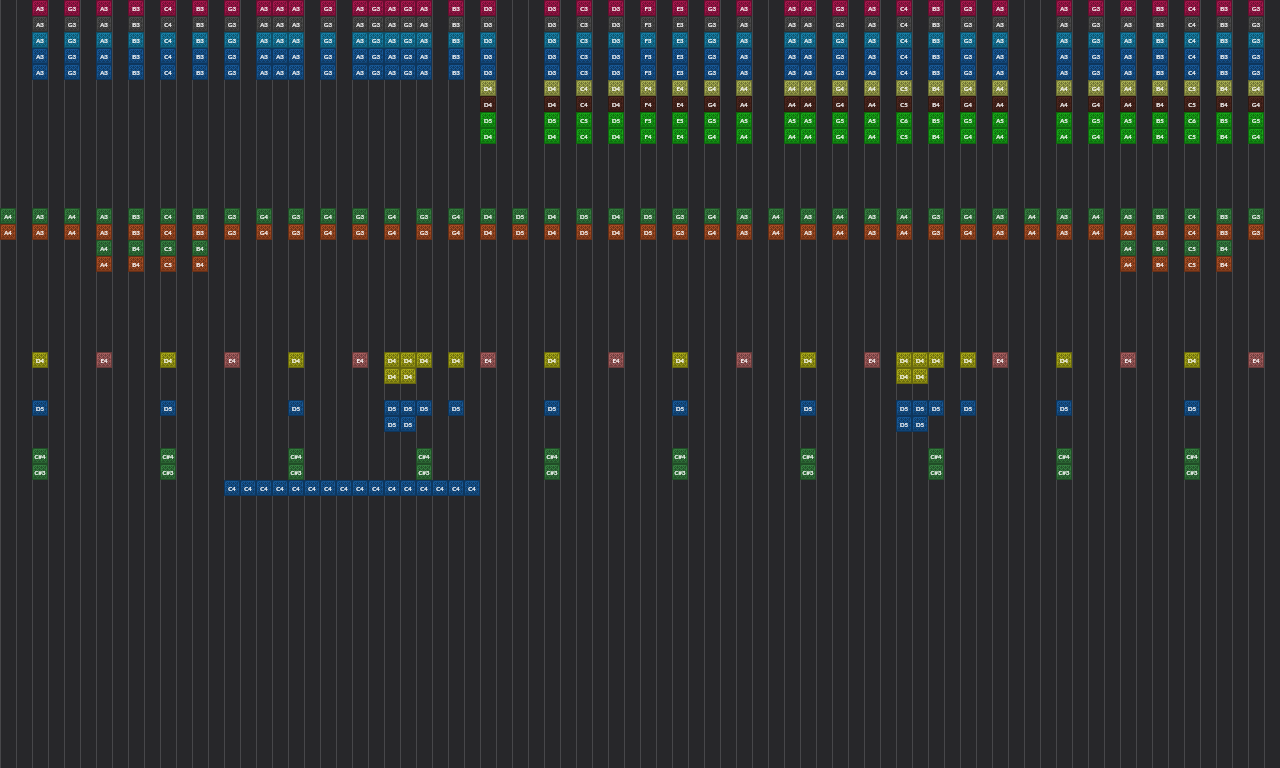Click the top-left magenta A3 note

pyautogui.click(x=40, y=8)
